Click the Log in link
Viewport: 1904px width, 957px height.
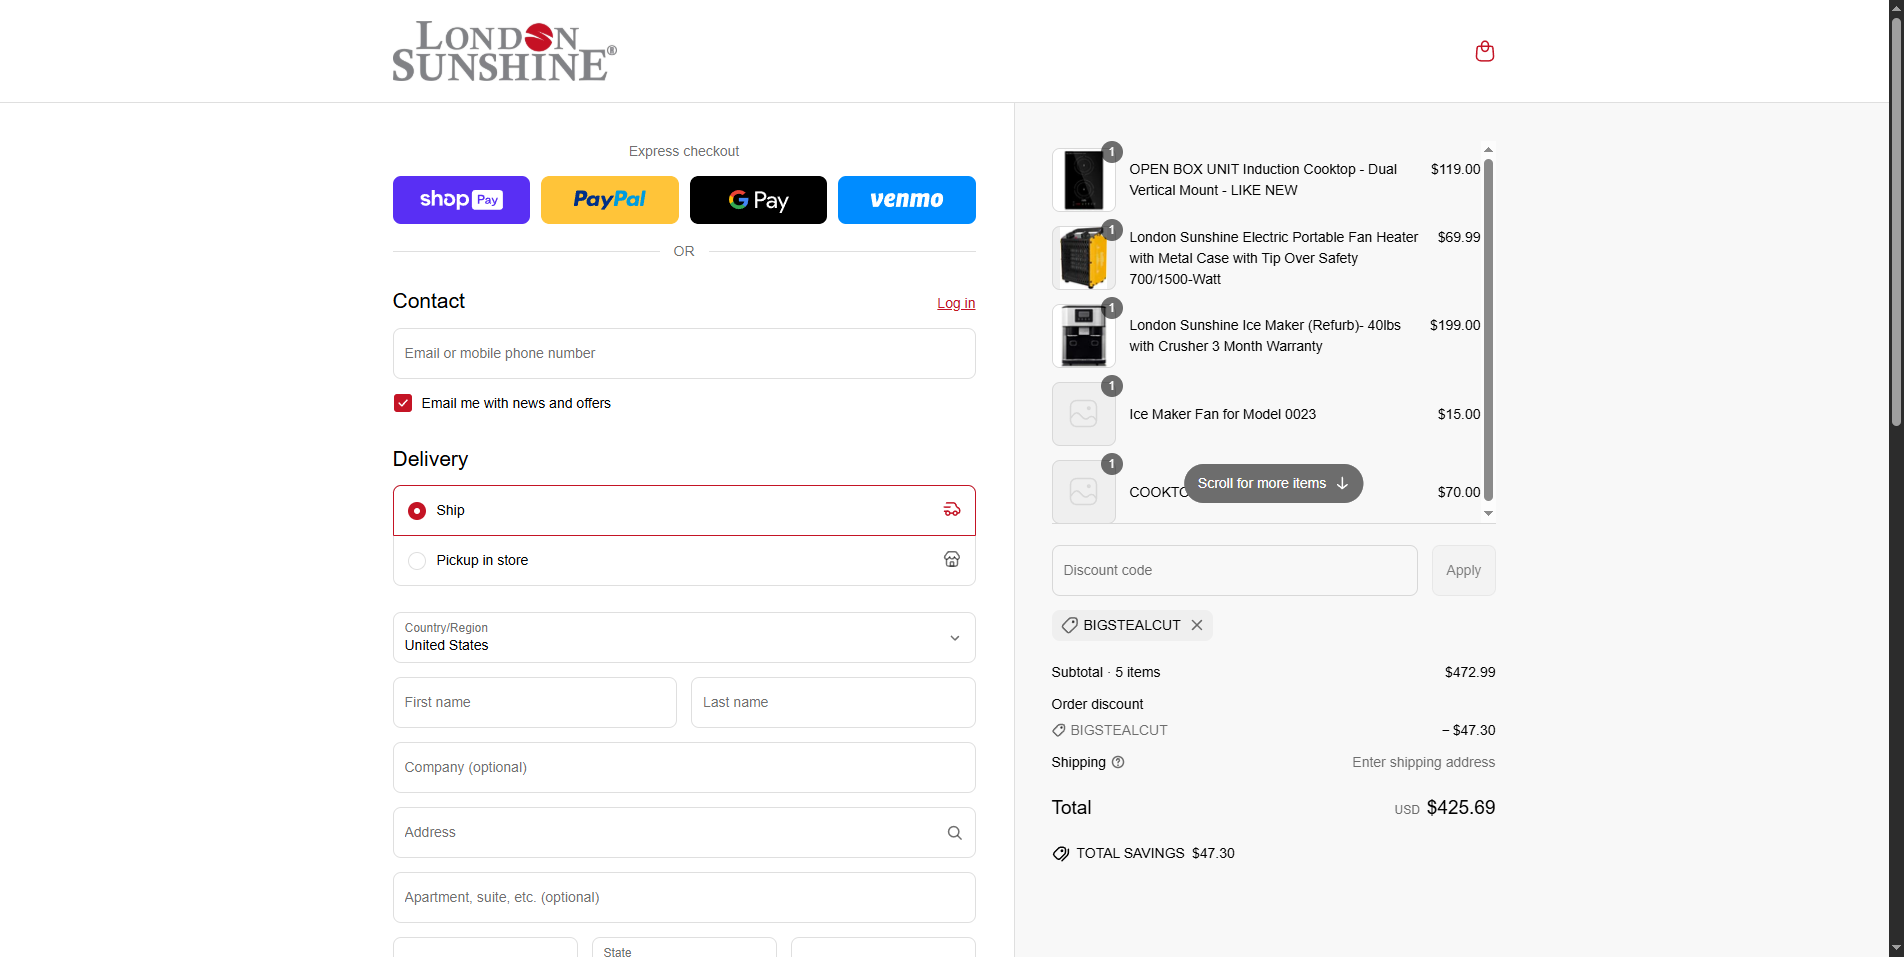pyautogui.click(x=956, y=303)
